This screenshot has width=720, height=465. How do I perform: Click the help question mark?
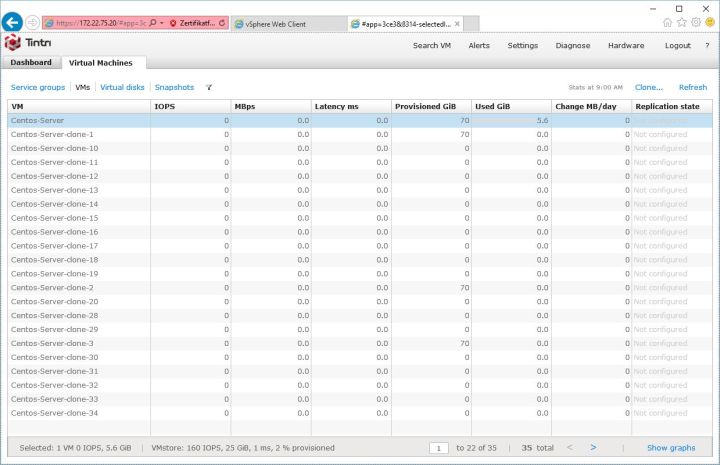[x=707, y=45]
